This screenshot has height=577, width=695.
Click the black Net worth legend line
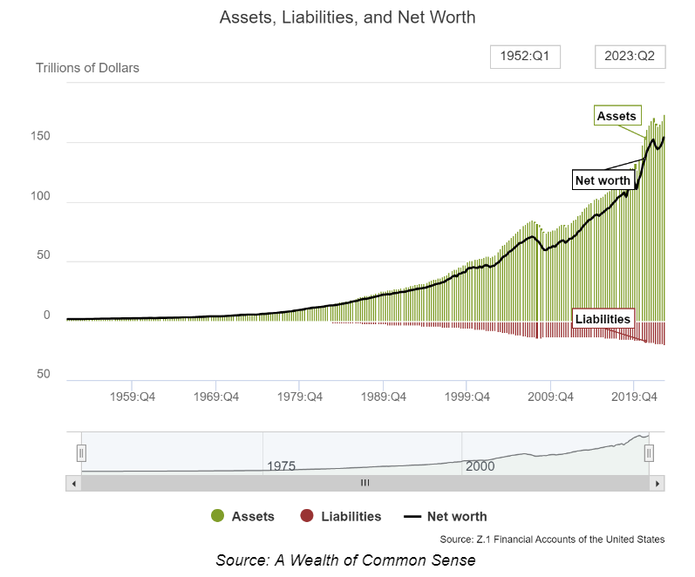412,517
